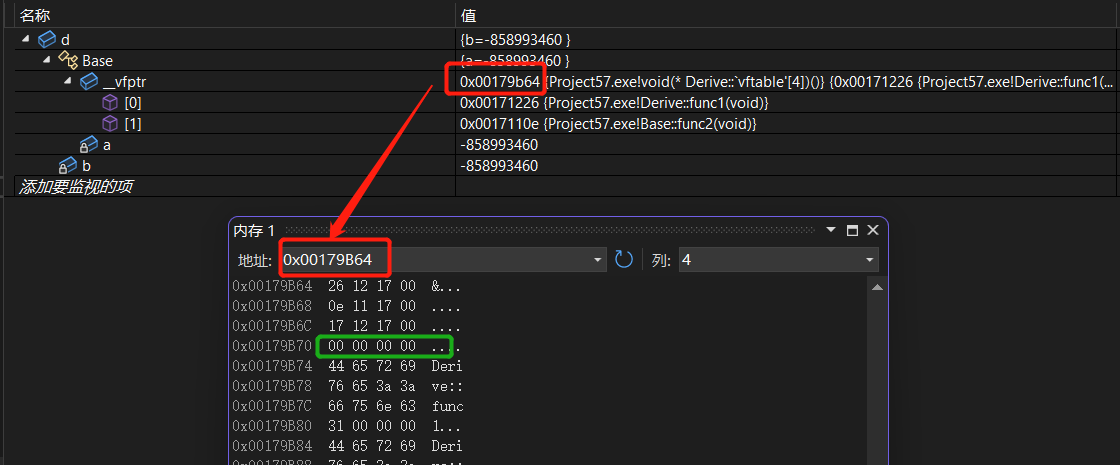Select the watch row for variable b
Image resolution: width=1120 pixels, height=465 pixels.
click(x=564, y=166)
